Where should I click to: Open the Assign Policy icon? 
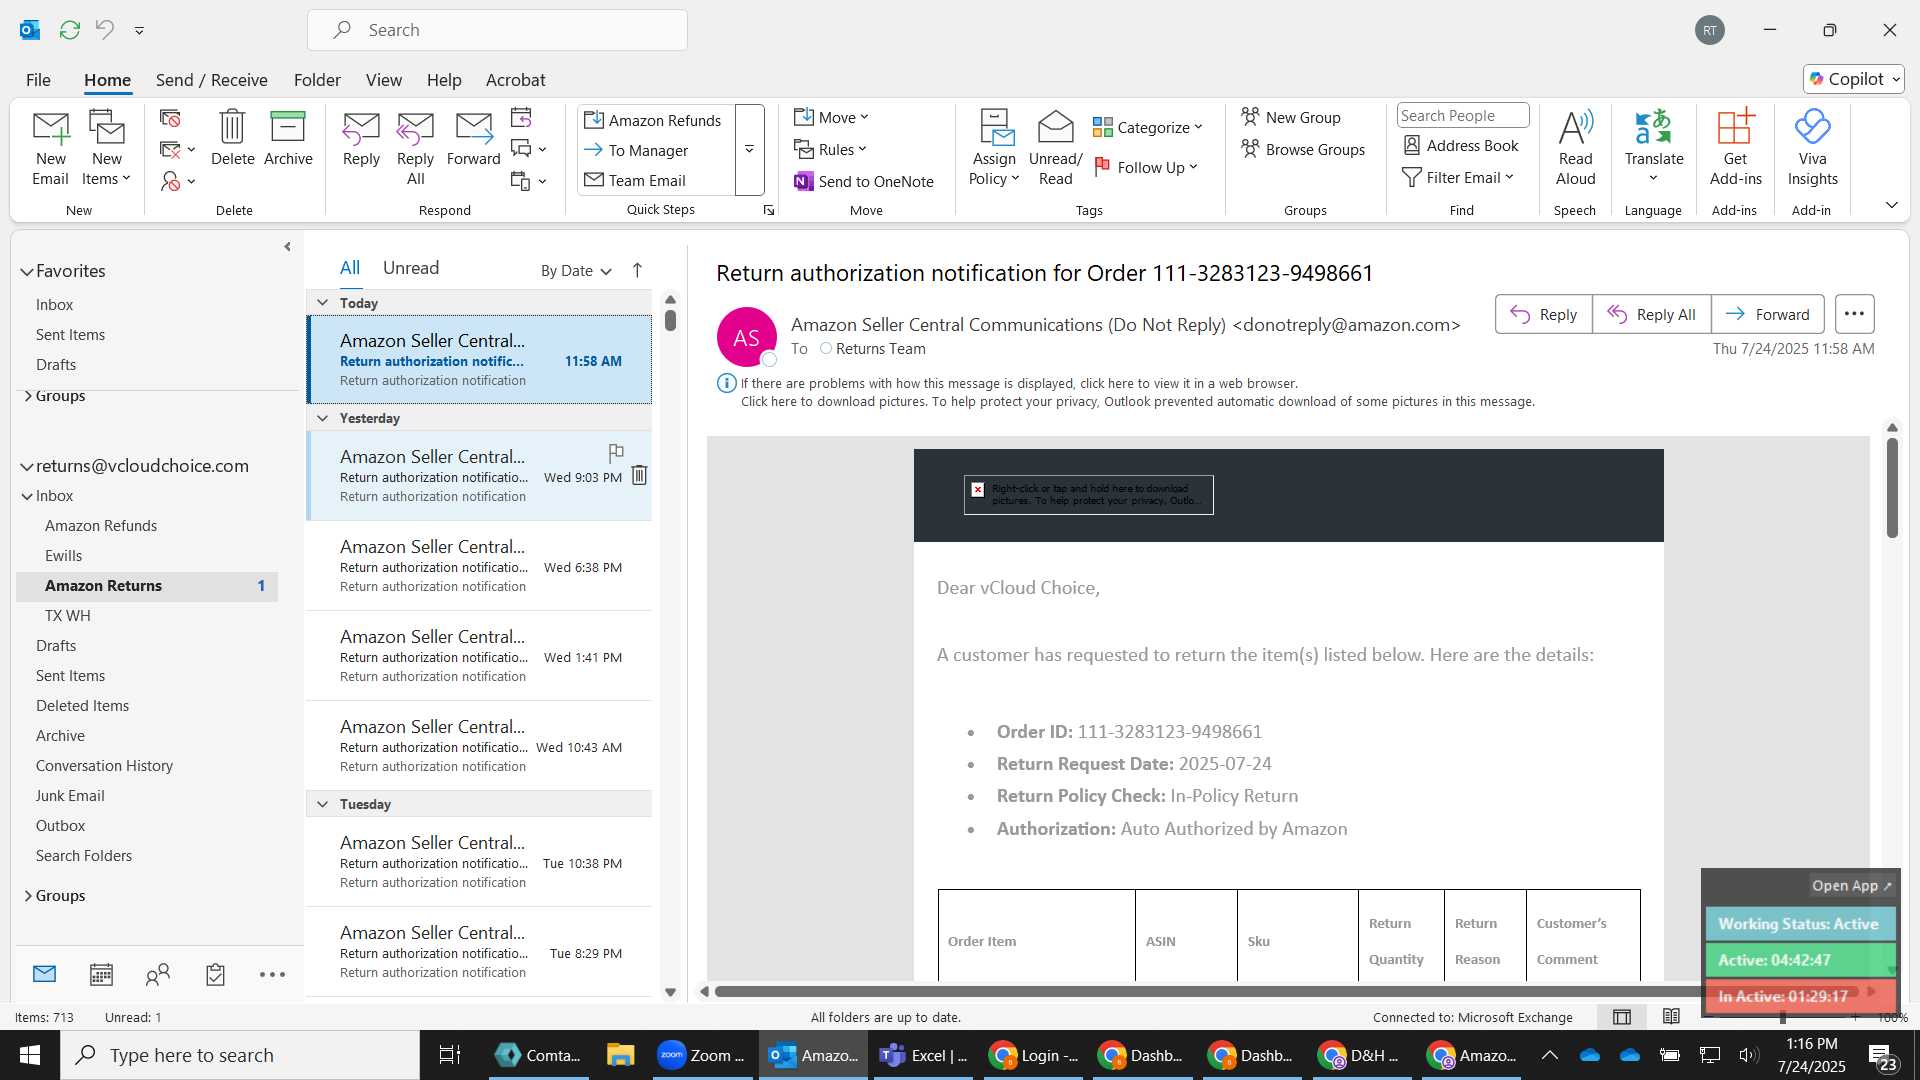point(994,148)
